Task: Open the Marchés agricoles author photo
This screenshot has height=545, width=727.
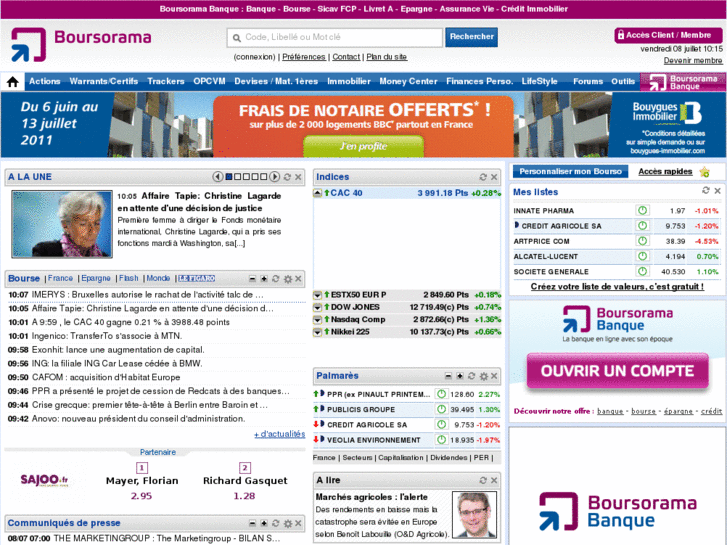Action: tap(474, 515)
